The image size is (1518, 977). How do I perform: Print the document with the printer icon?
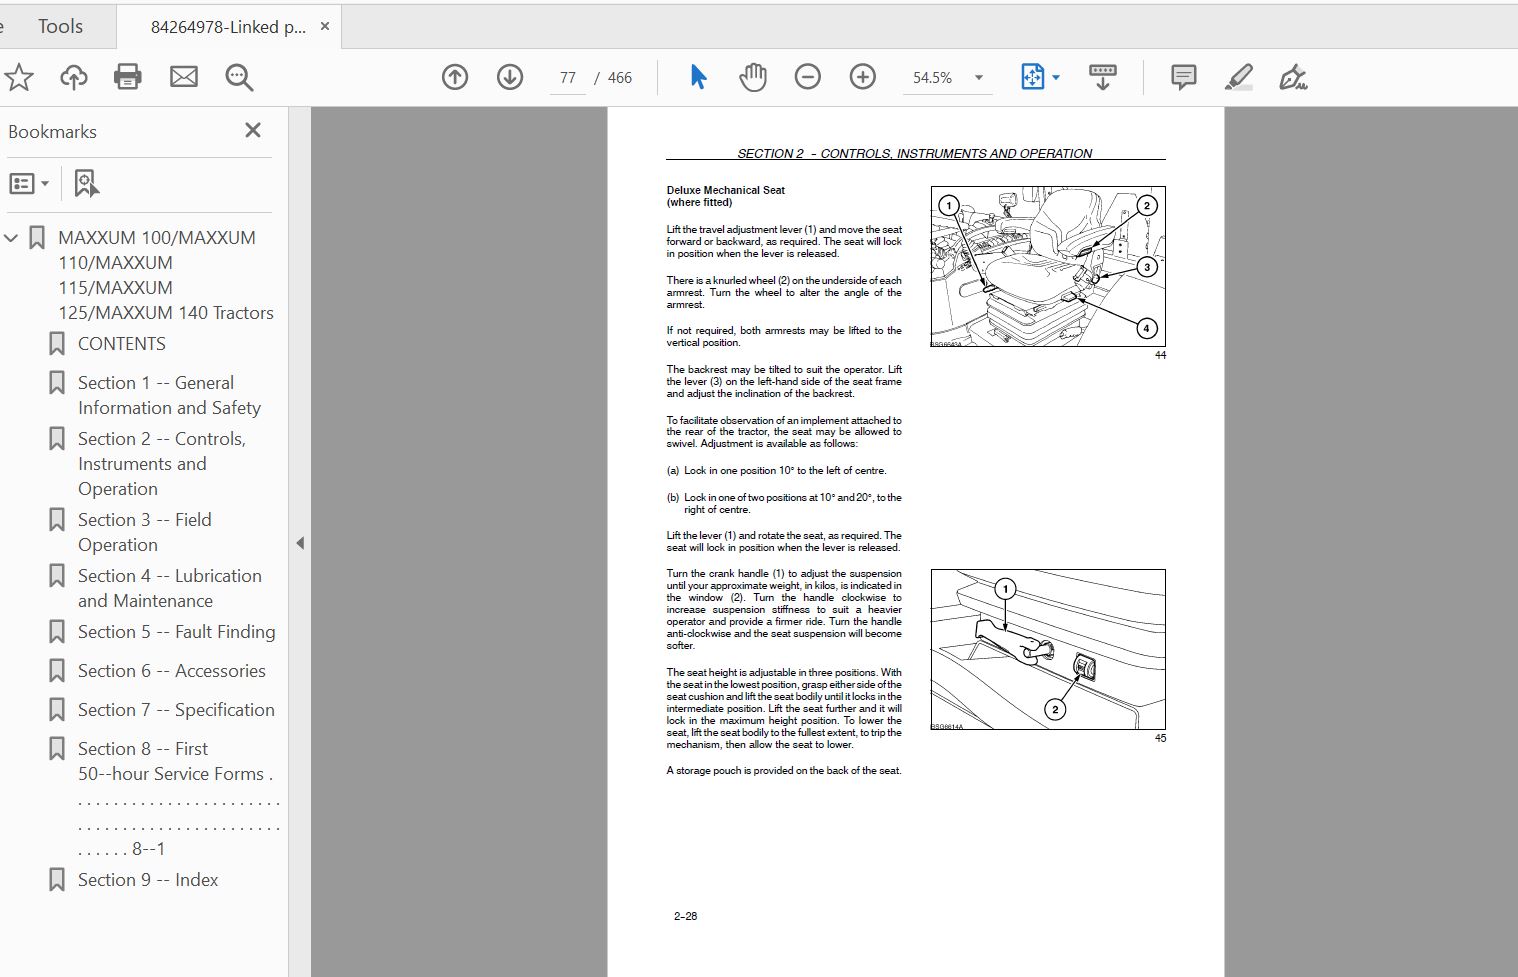tap(128, 77)
